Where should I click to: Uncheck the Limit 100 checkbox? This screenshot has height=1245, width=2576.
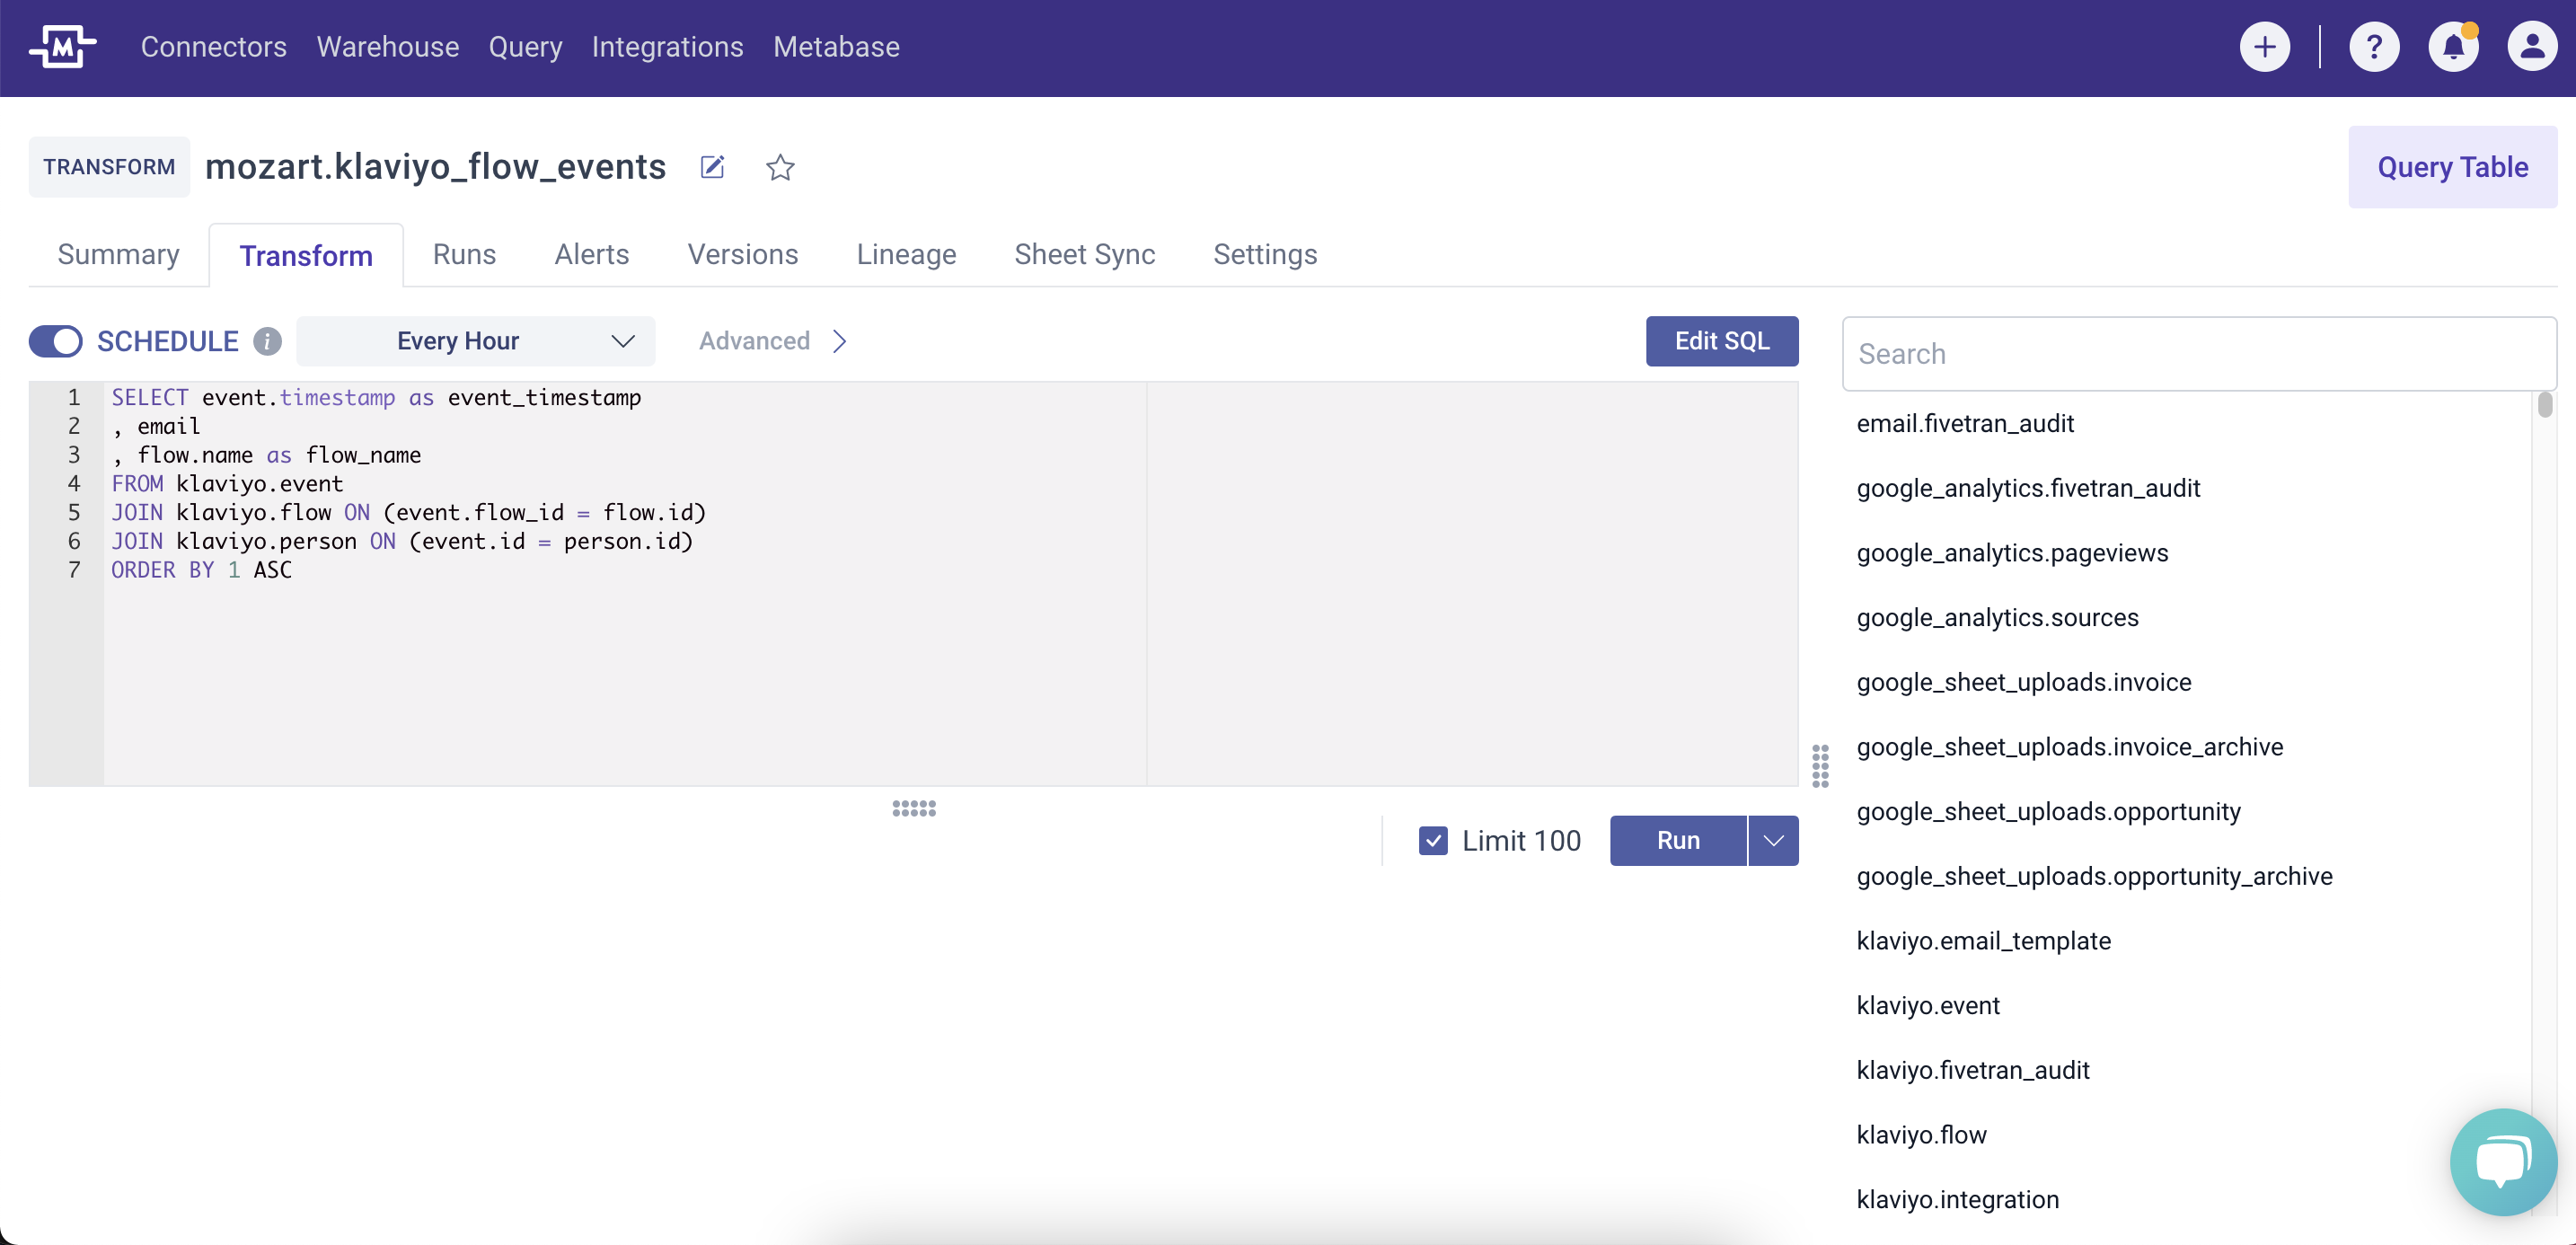tap(1433, 840)
